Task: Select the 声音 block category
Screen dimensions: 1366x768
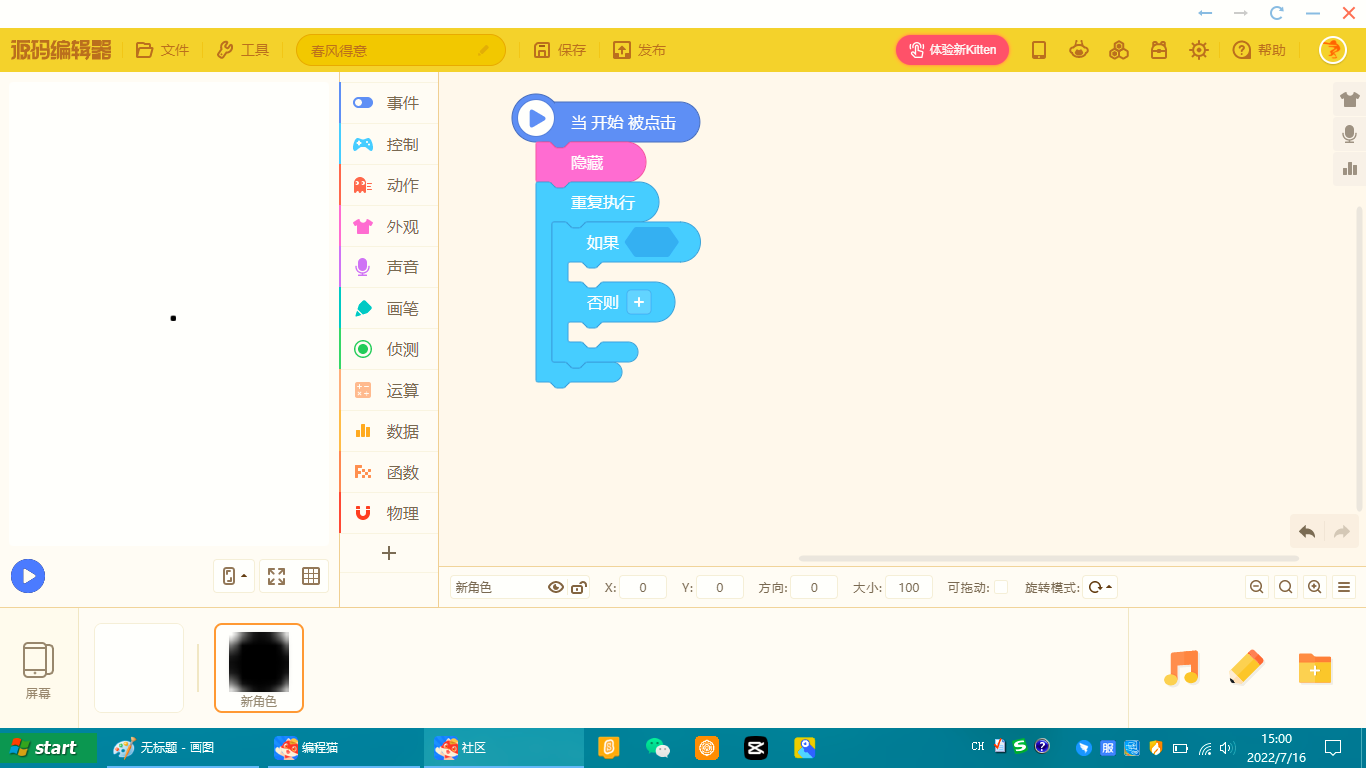Action: (389, 267)
